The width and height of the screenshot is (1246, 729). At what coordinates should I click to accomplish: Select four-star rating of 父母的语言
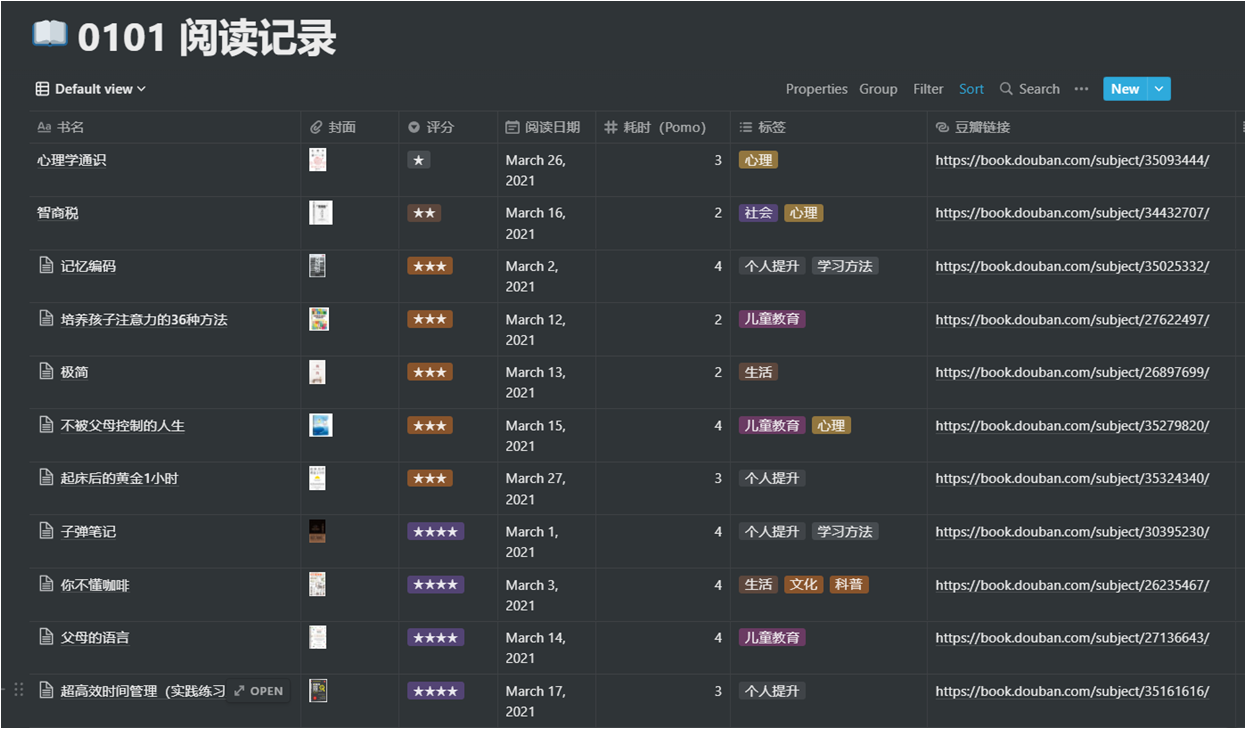pos(436,637)
